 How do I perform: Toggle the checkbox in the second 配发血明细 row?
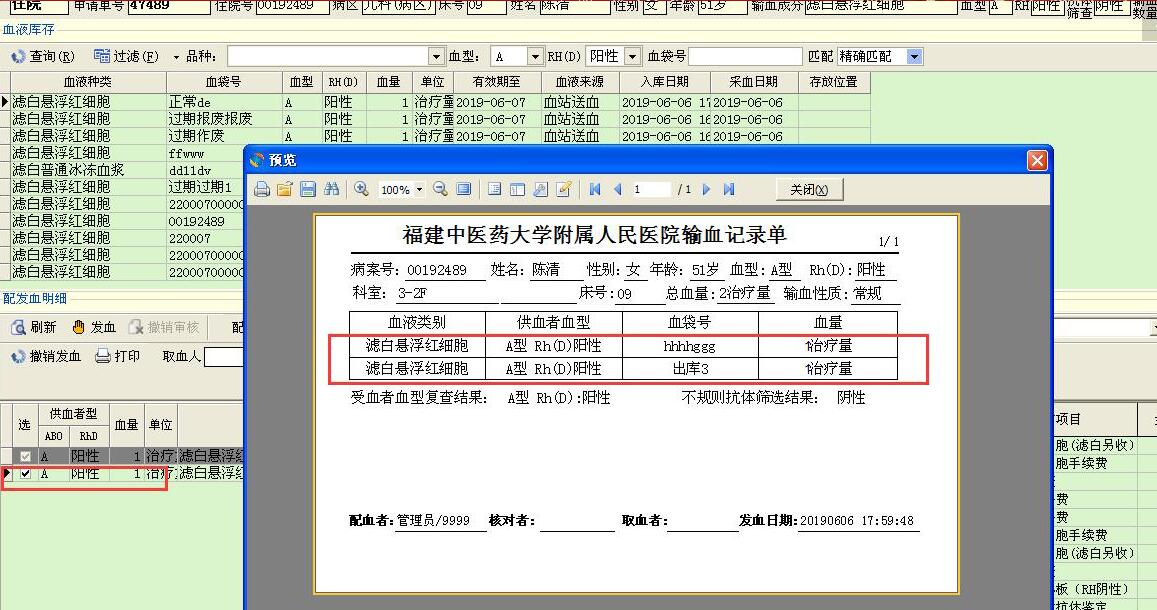(x=25, y=474)
